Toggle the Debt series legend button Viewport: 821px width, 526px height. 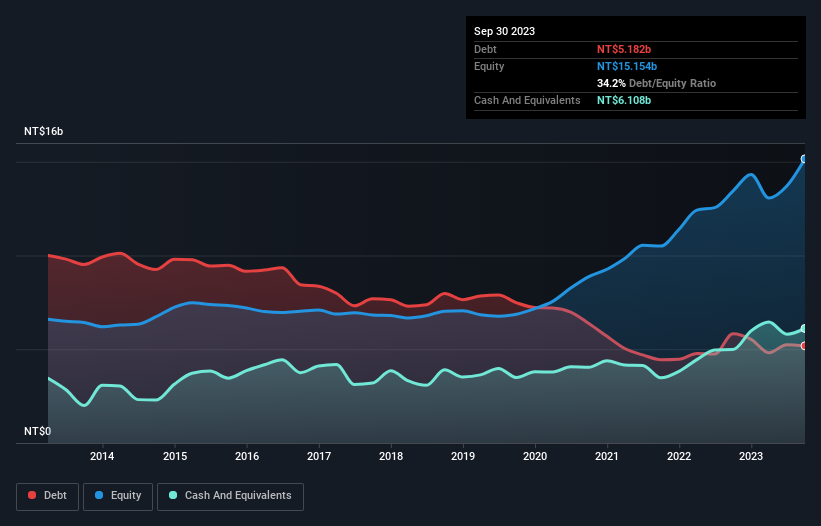pyautogui.click(x=48, y=496)
